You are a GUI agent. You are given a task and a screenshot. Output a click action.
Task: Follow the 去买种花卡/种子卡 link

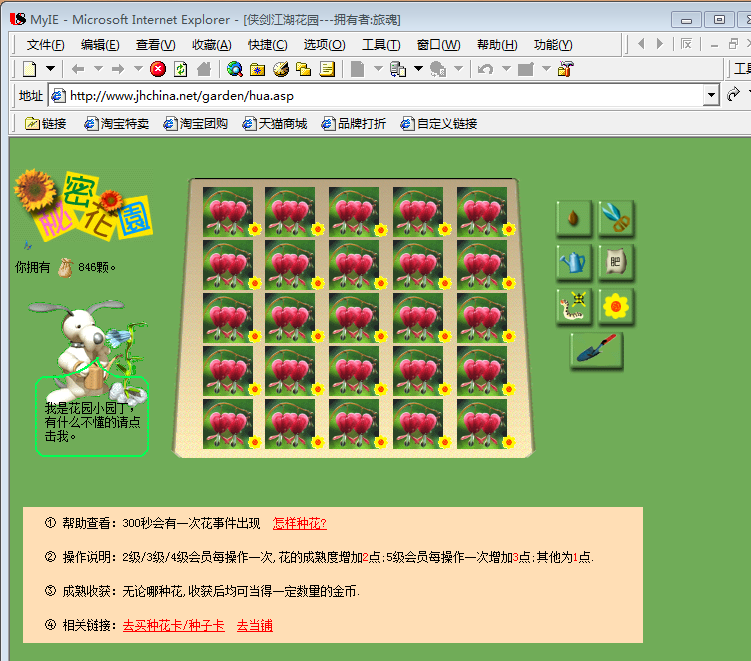(x=173, y=626)
